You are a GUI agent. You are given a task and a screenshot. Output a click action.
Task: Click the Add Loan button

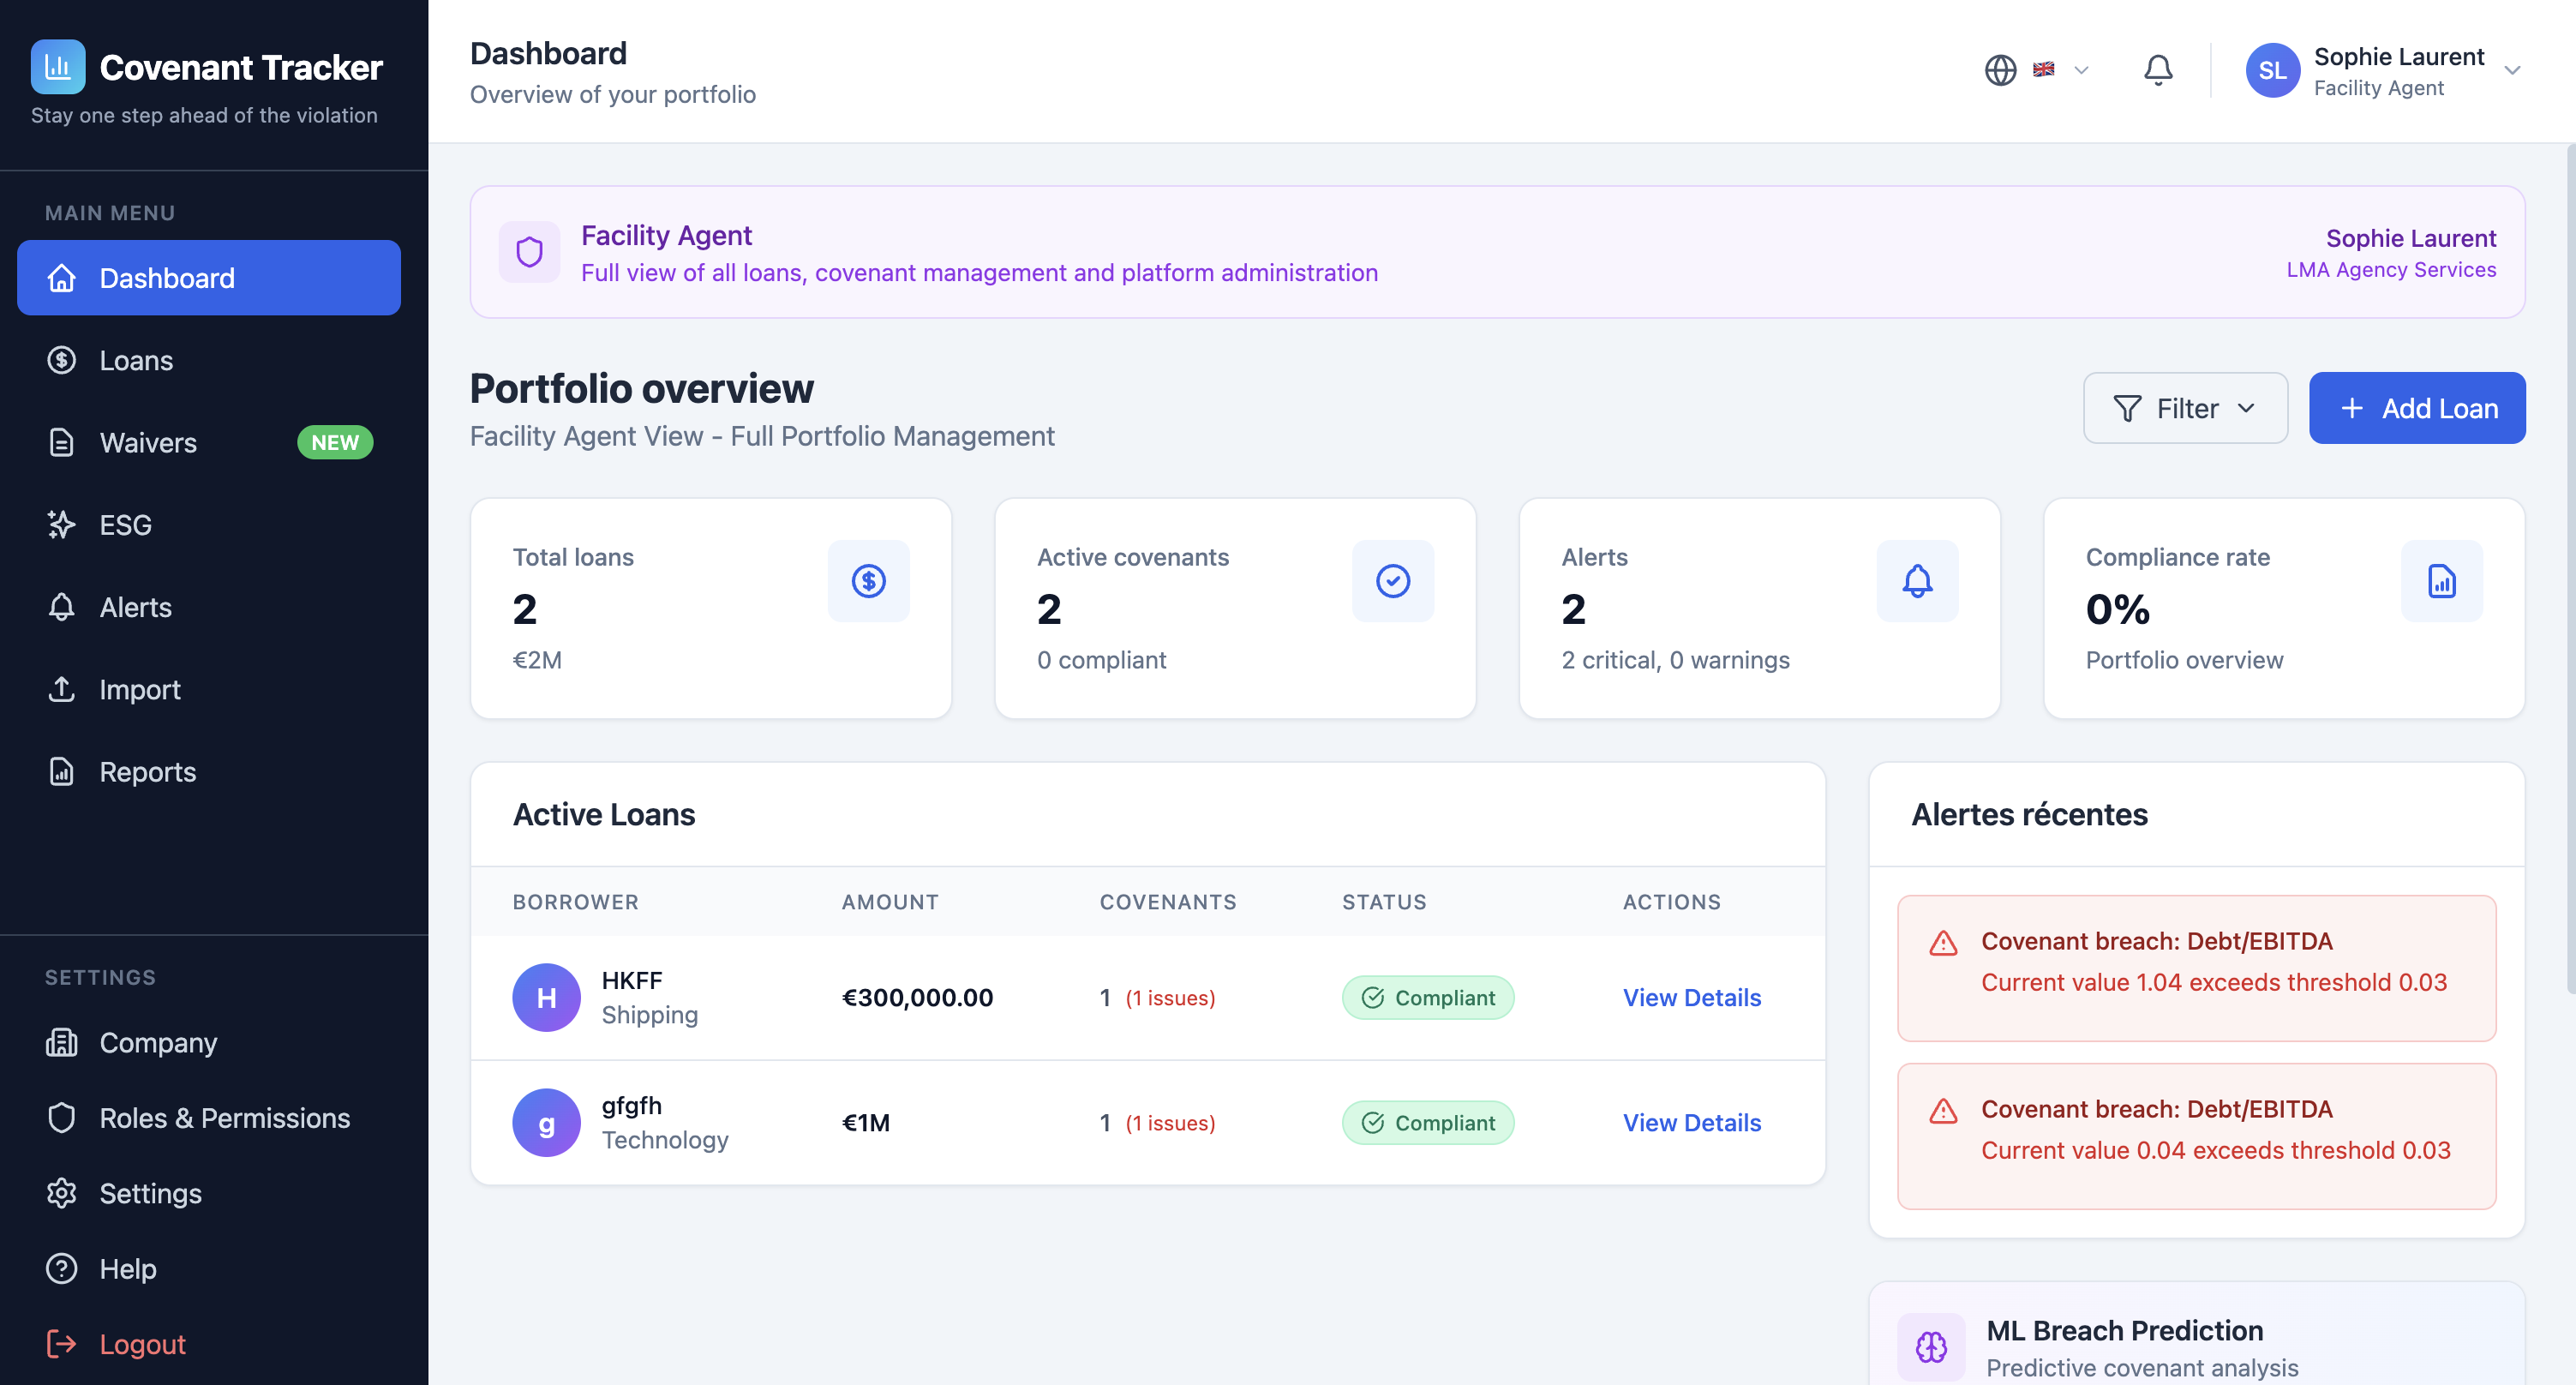pyautogui.click(x=2416, y=408)
